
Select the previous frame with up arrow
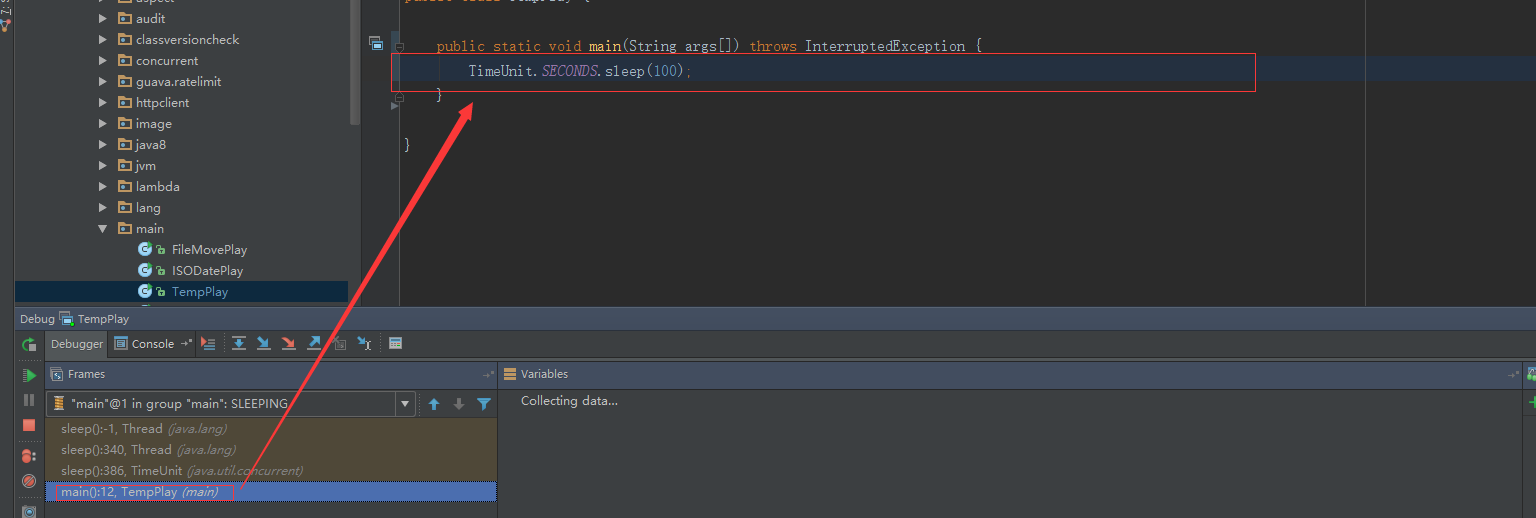pyautogui.click(x=434, y=404)
